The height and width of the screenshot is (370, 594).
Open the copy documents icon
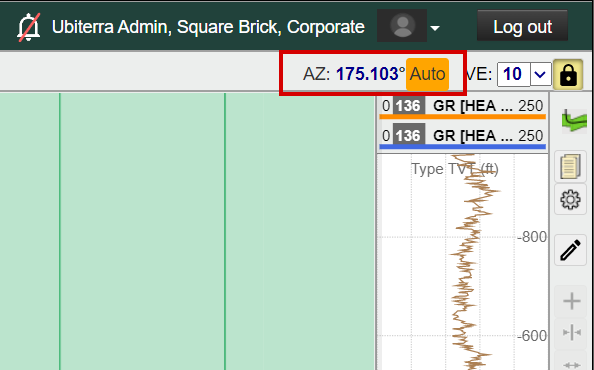tap(571, 166)
